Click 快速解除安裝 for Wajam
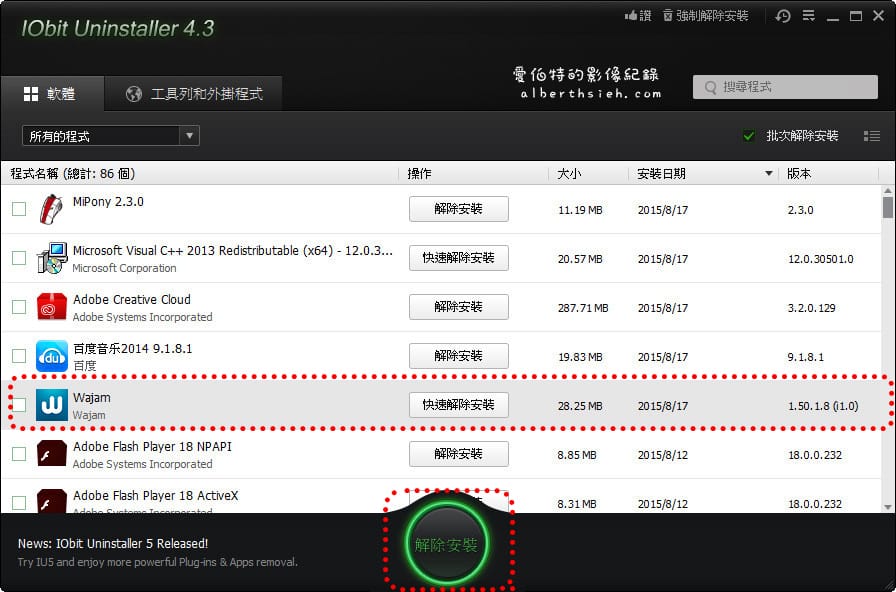The height and width of the screenshot is (592, 896). (x=458, y=405)
